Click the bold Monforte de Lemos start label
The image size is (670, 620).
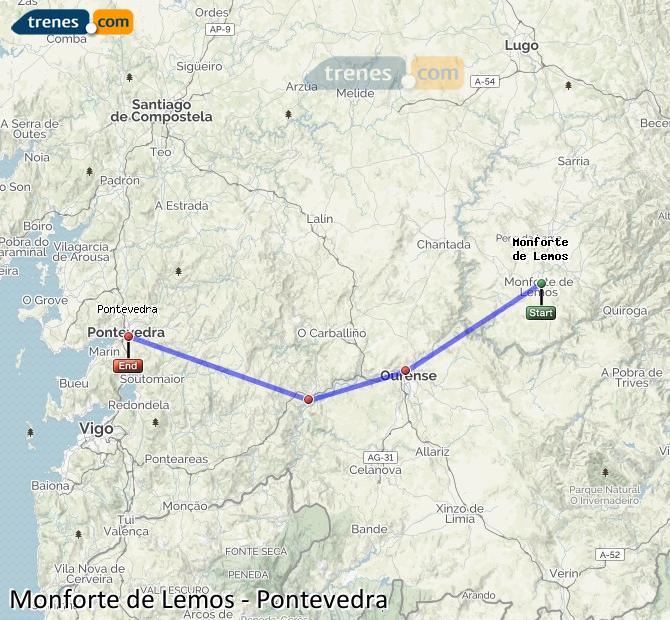tap(540, 249)
